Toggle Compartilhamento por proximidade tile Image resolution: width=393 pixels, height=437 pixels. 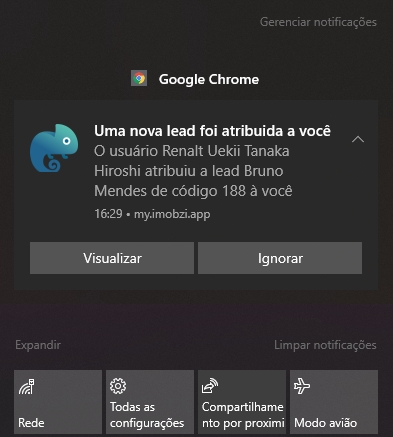pyautogui.click(x=242, y=402)
